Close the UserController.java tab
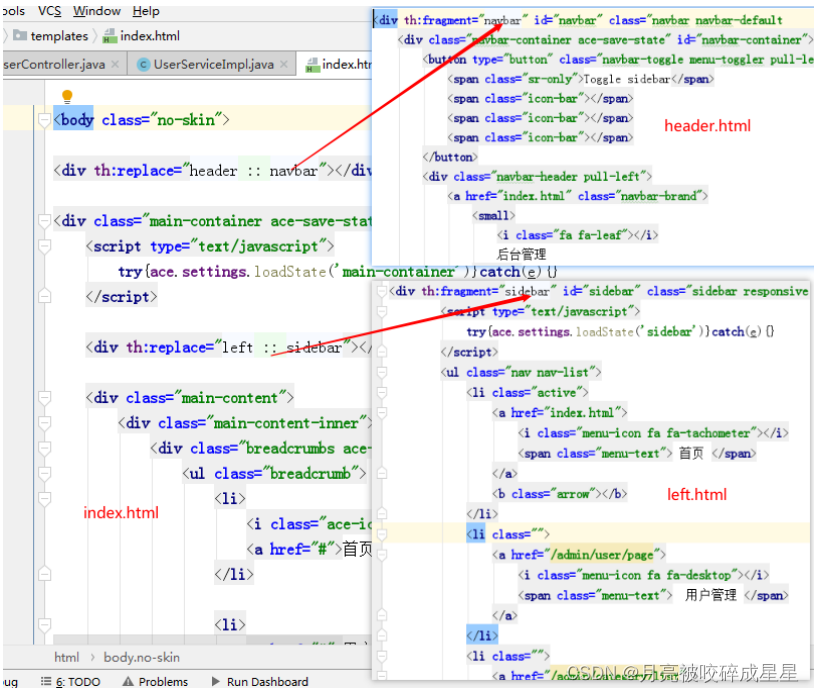 tap(115, 64)
